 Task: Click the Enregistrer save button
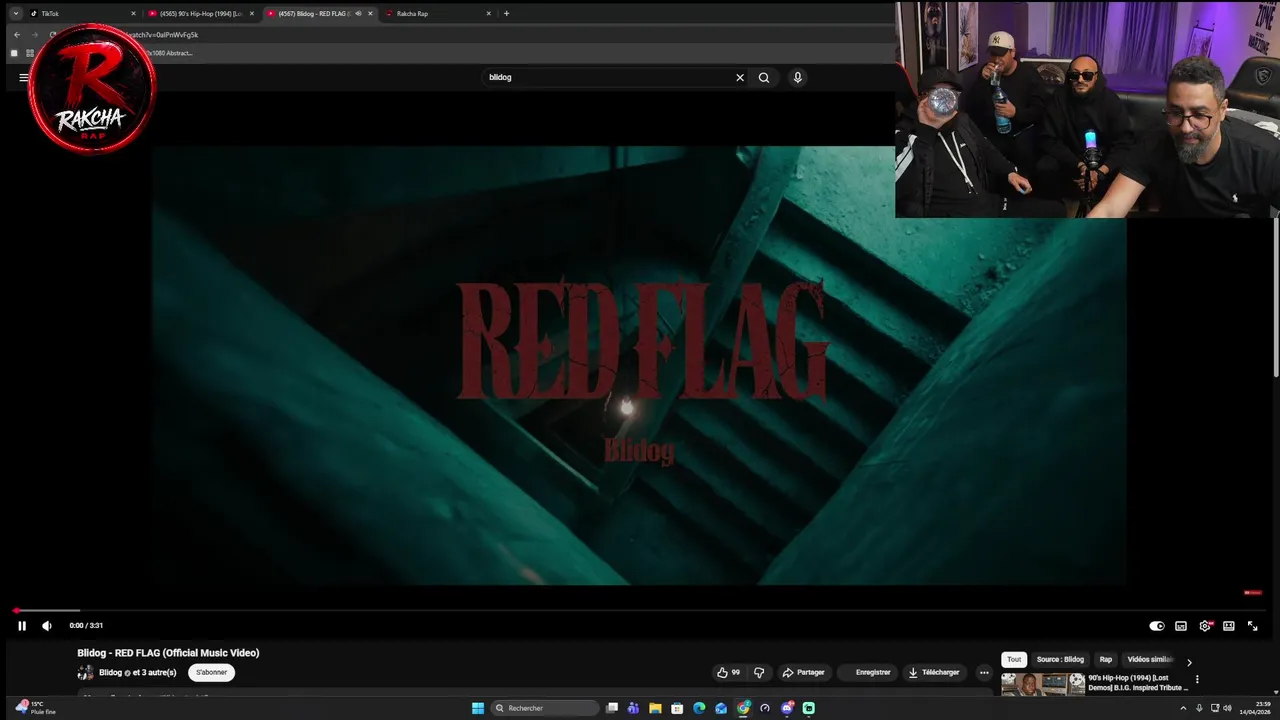pos(867,672)
